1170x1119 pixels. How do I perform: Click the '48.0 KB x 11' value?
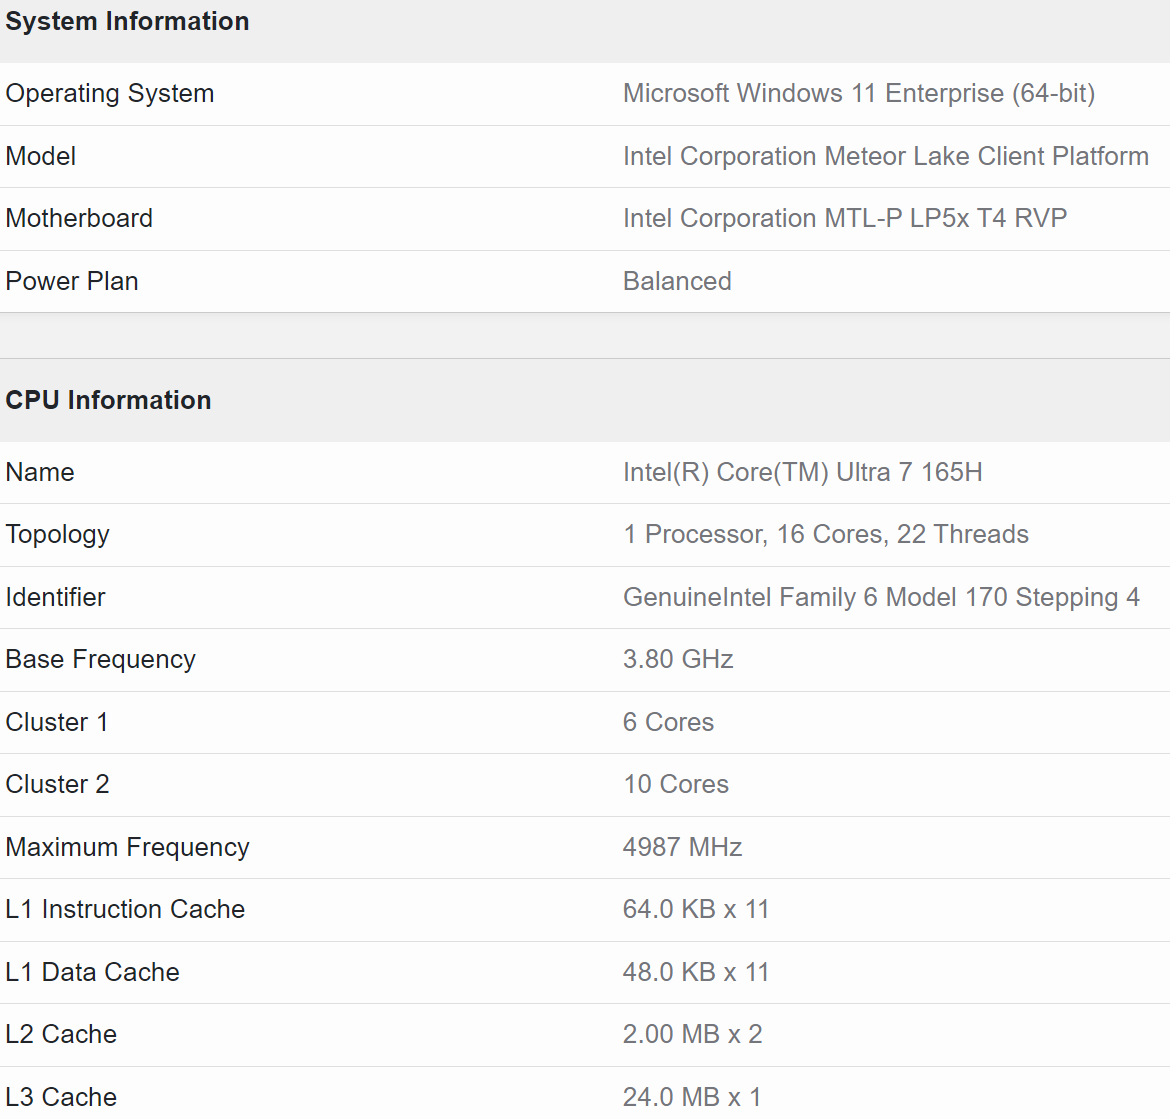coord(695,972)
